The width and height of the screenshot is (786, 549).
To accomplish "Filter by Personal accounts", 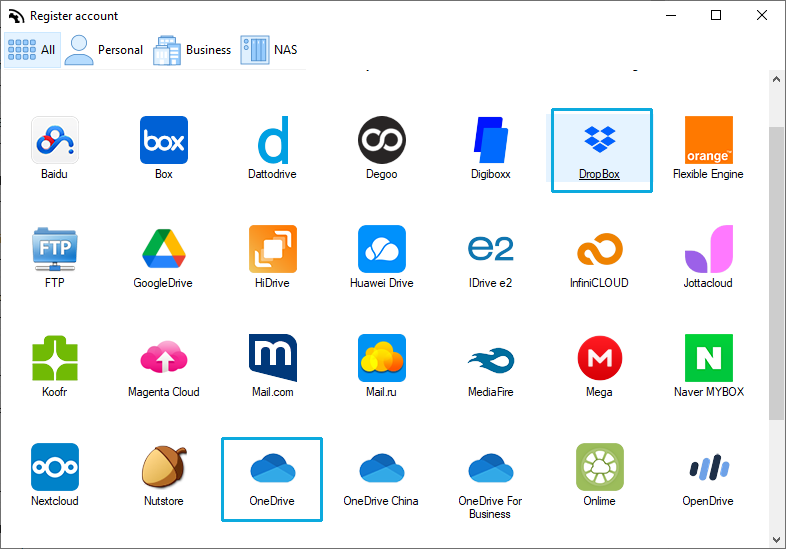I will coord(104,50).
